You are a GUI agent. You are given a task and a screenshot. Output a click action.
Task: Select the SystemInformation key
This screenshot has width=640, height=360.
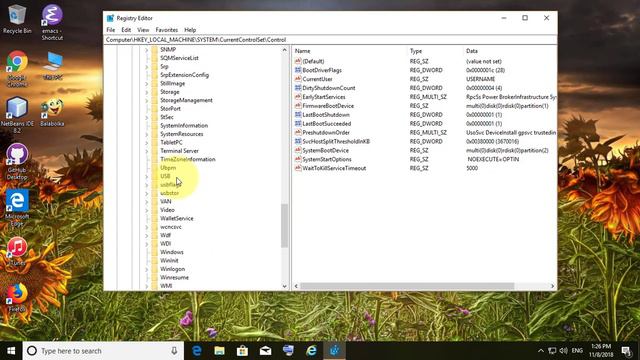[184, 125]
